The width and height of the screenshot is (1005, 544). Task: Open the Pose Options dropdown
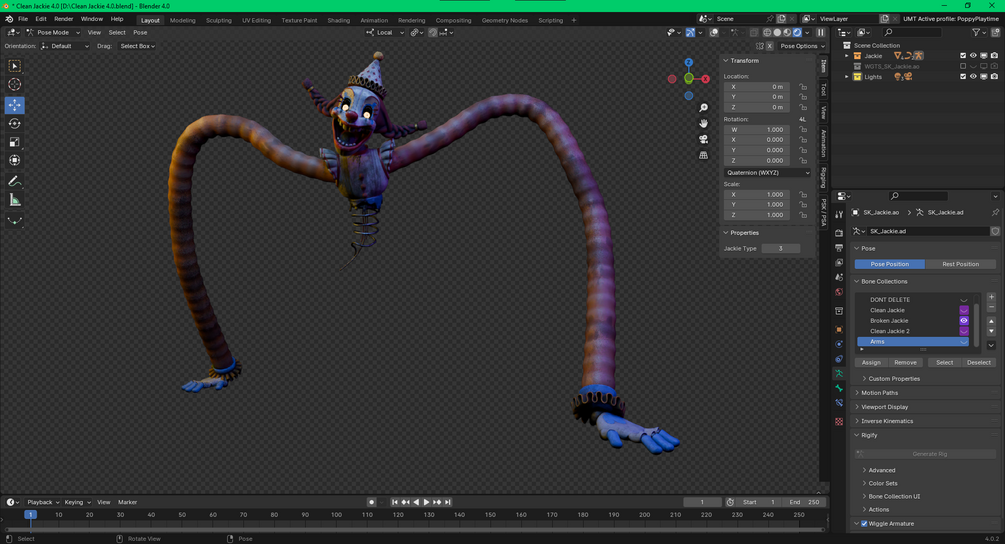point(802,46)
